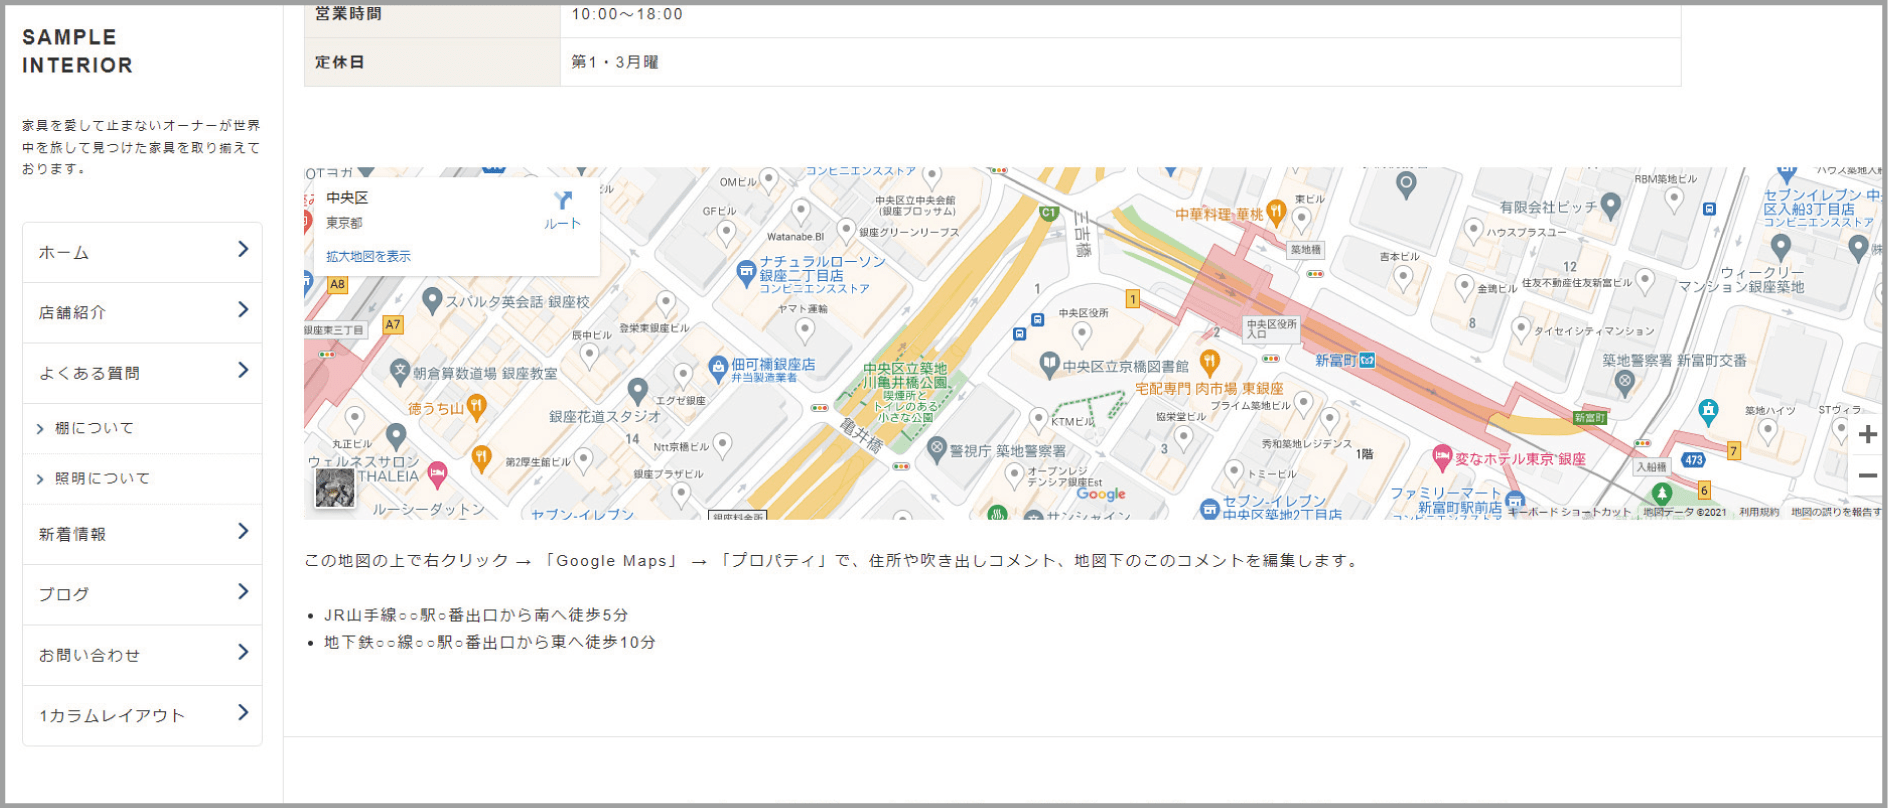Open the 利用規約 link on map footer

1758,512
